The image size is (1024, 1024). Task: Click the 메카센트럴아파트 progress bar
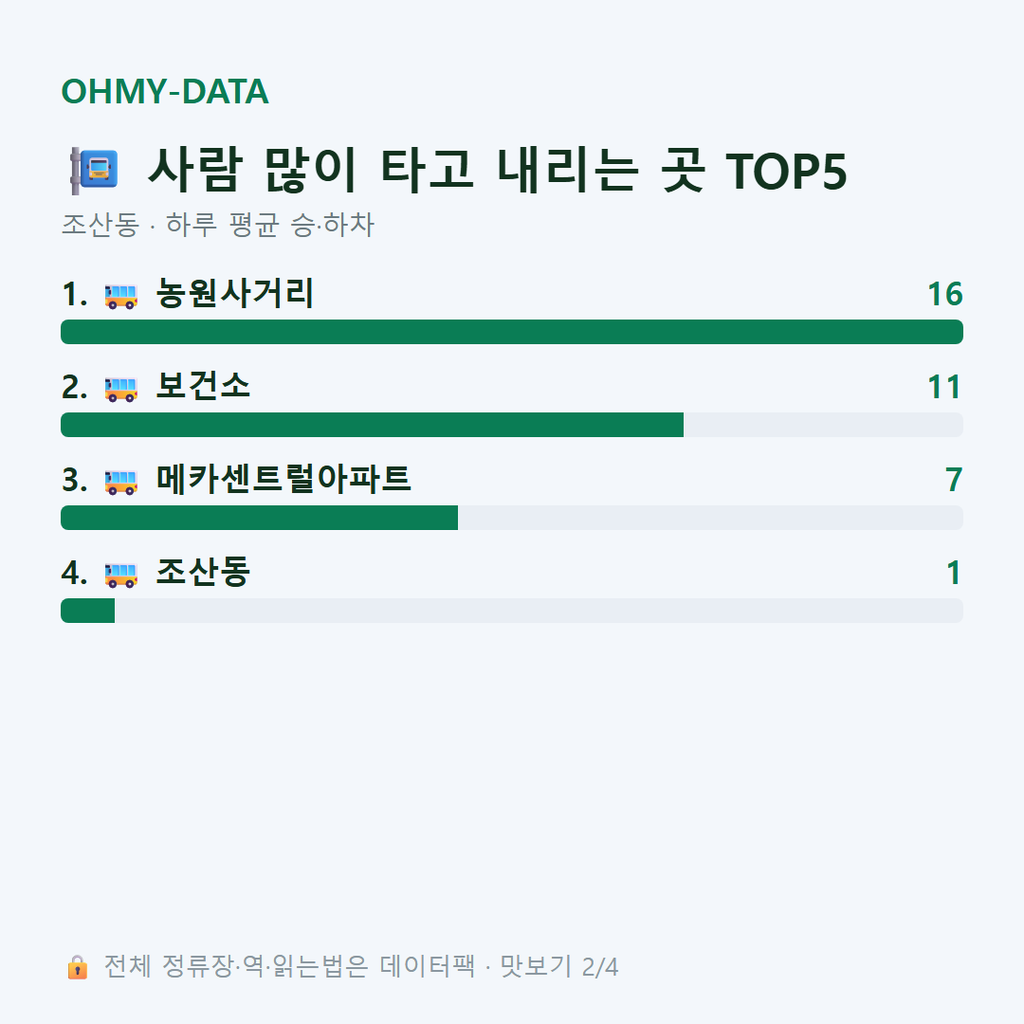(x=512, y=517)
